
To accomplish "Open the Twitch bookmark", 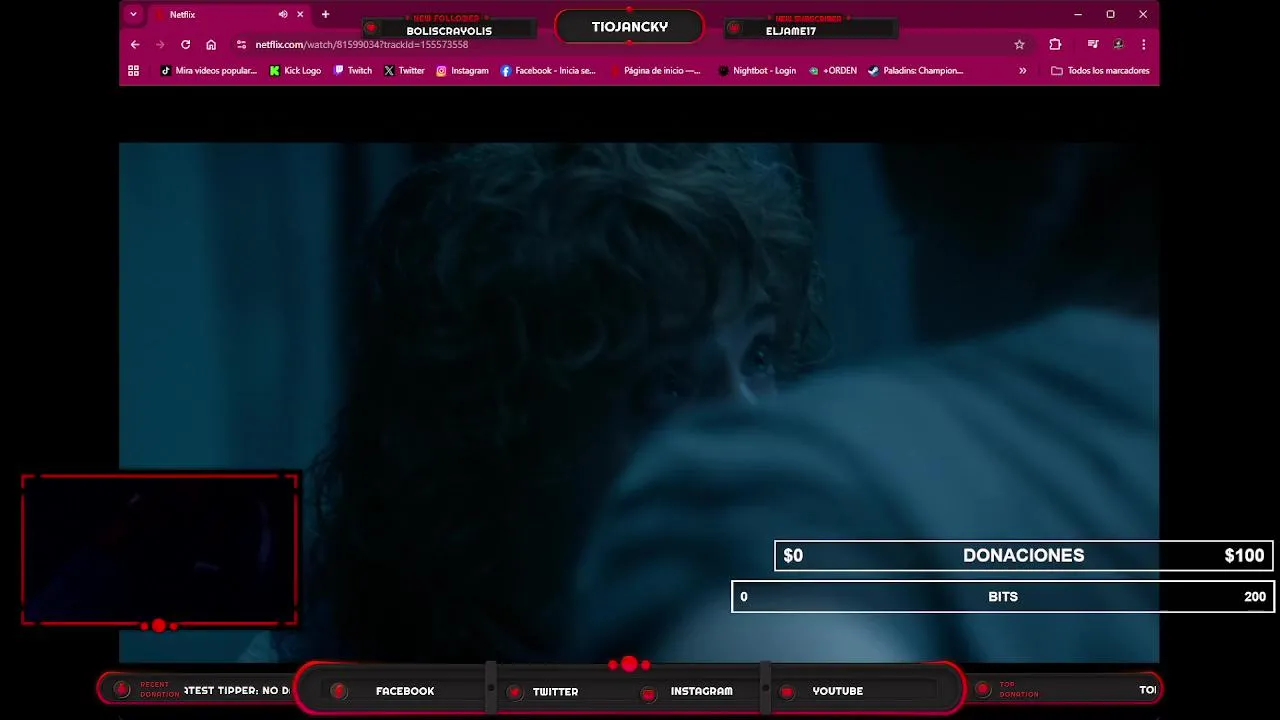I will [x=353, y=71].
